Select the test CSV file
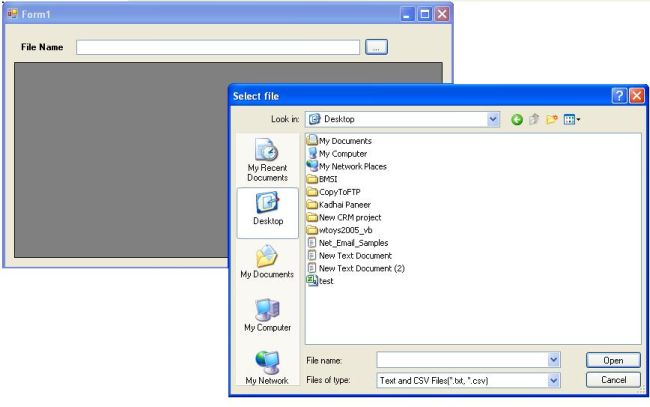The image size is (650, 407). click(320, 281)
